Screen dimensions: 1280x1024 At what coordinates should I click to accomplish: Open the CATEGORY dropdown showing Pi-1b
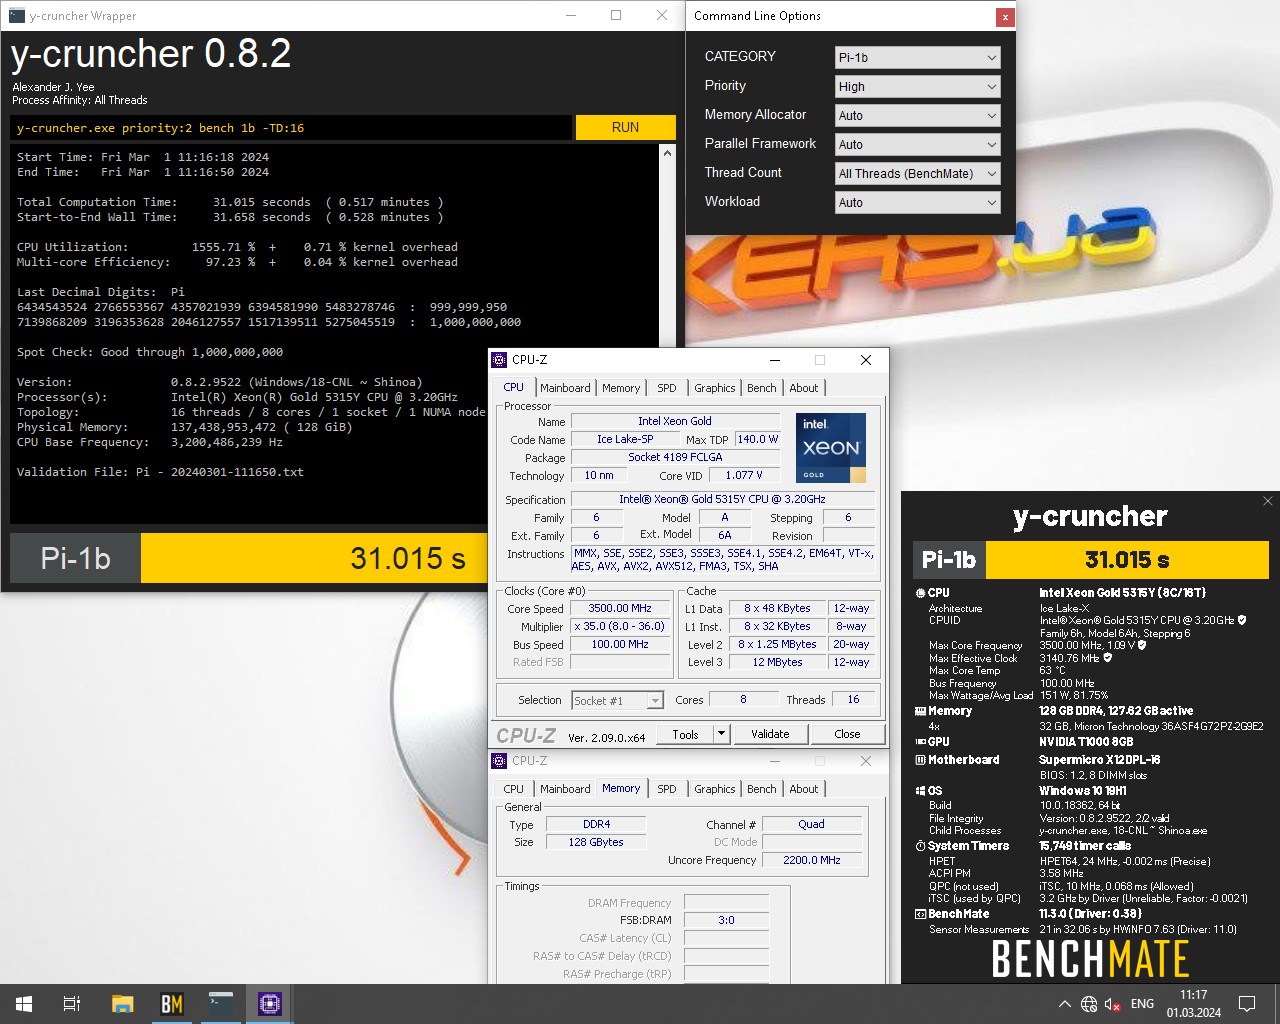[917, 57]
